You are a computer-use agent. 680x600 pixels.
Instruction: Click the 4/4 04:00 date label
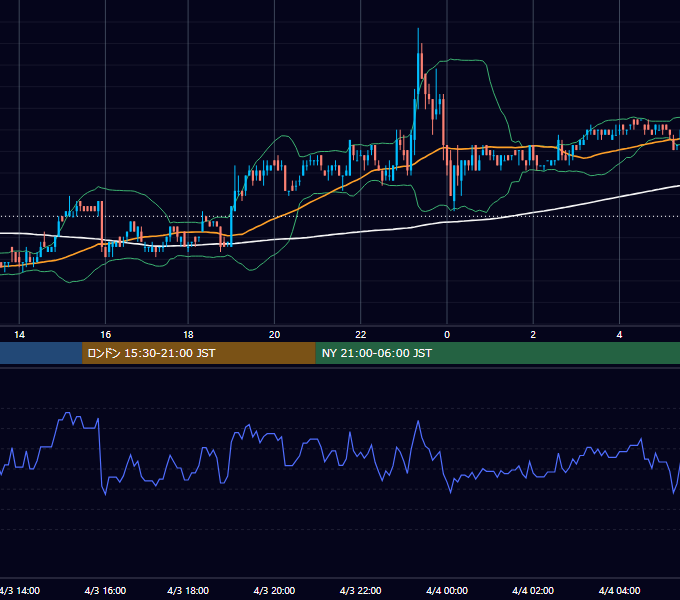pos(619,590)
